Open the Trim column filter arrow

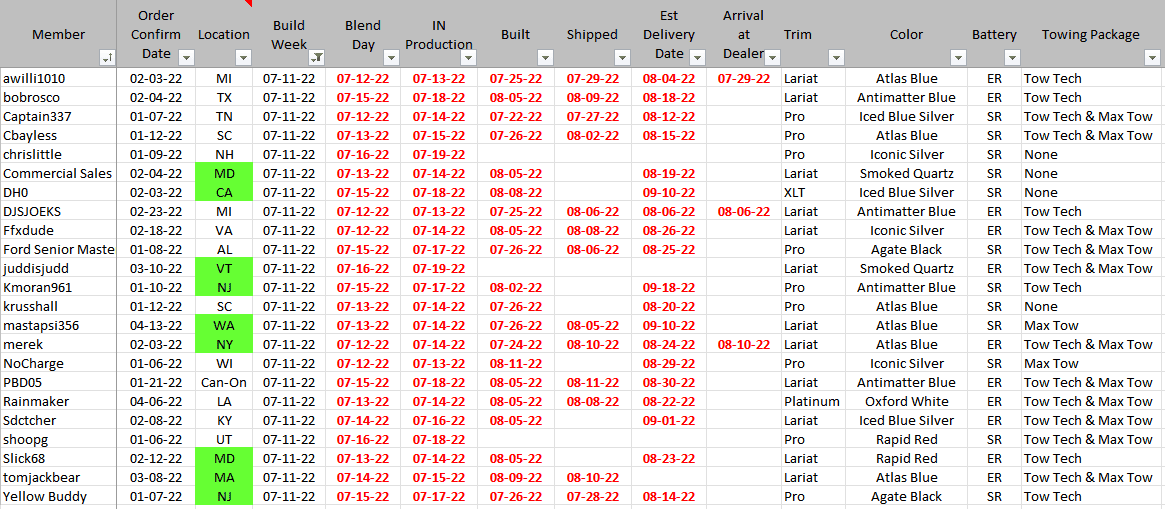point(836,58)
